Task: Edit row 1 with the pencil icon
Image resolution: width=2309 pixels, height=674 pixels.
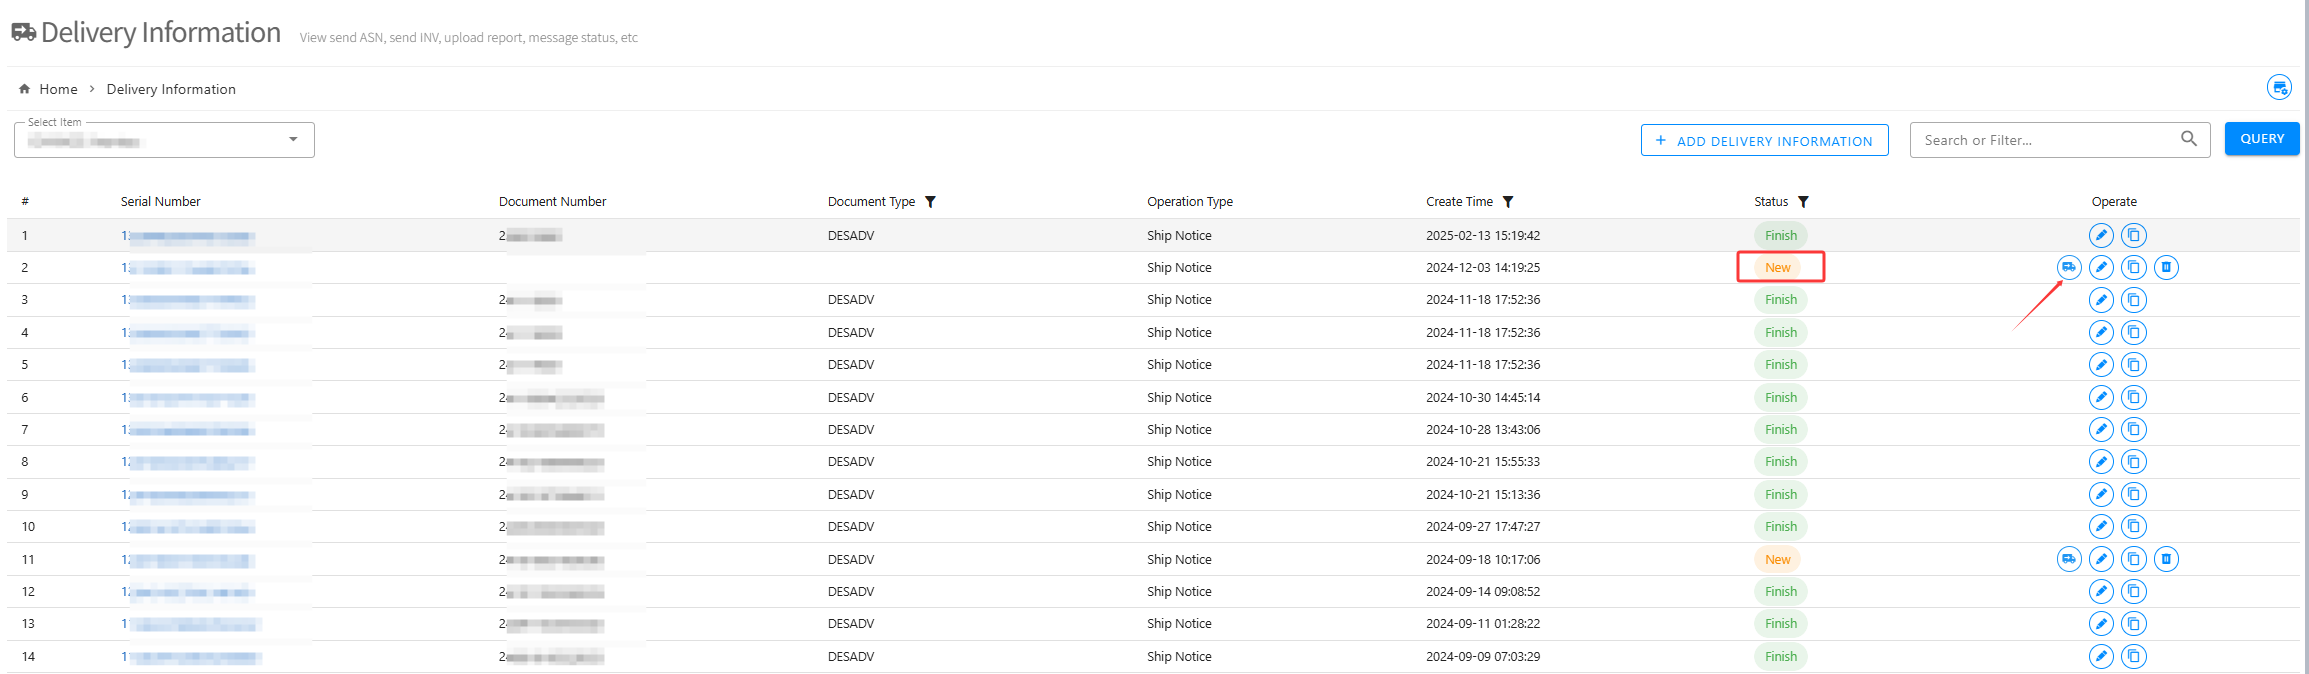Action: (2101, 235)
